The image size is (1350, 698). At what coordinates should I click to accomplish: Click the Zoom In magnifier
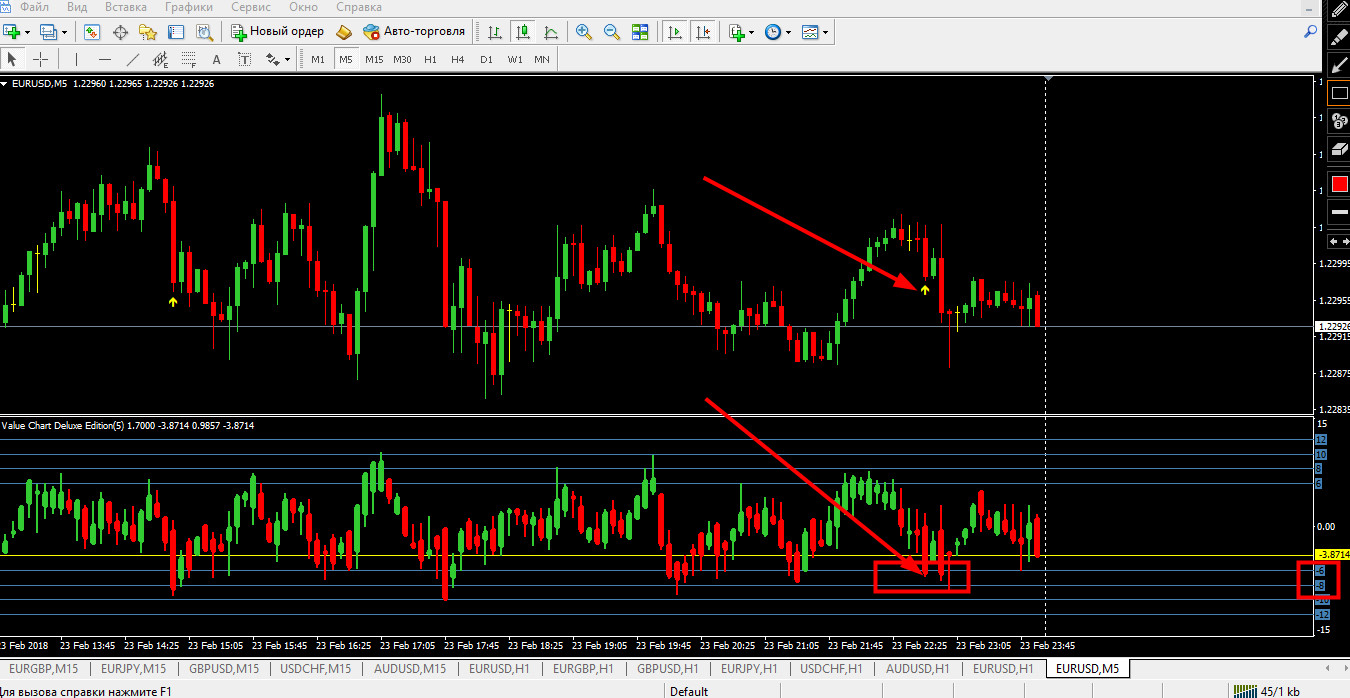[584, 32]
